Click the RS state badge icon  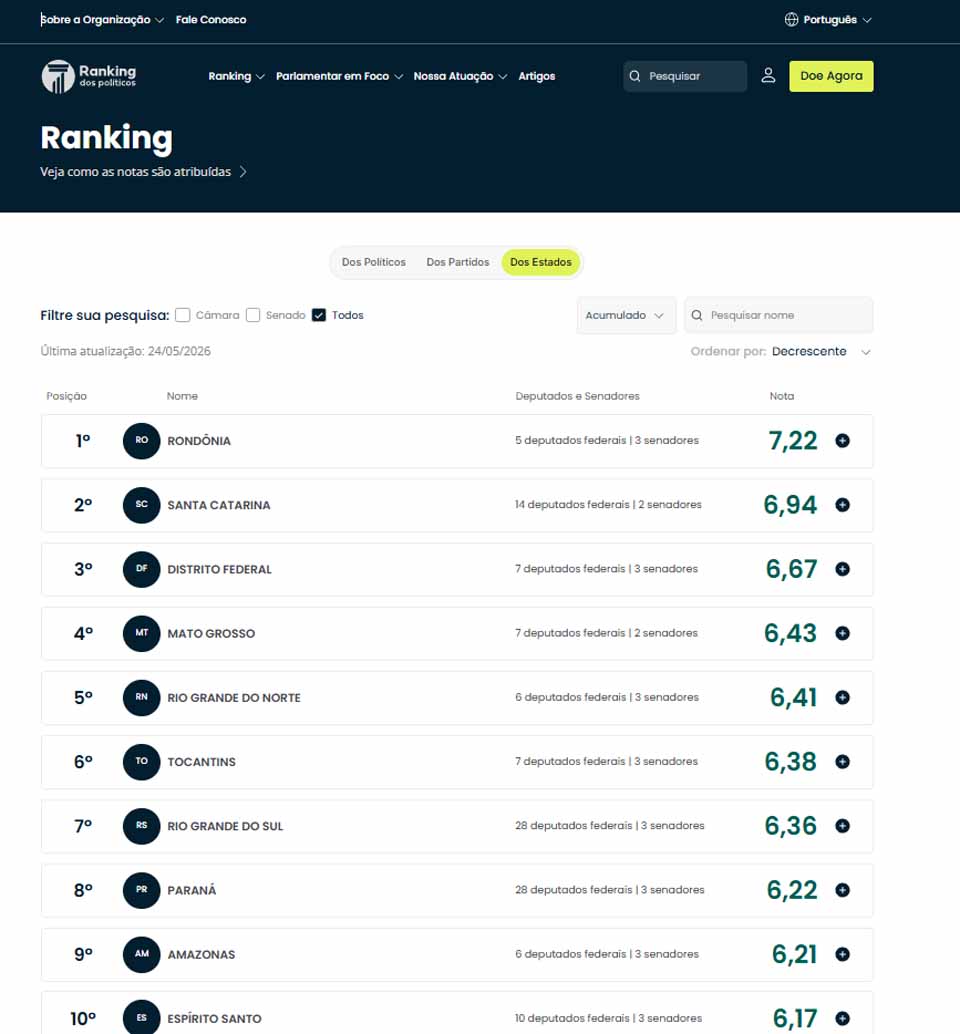pyautogui.click(x=142, y=826)
